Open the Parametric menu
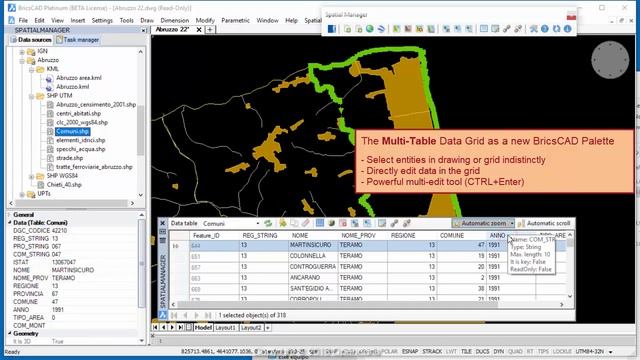Screen dimensions: 640x360 pyautogui.click(x=235, y=20)
